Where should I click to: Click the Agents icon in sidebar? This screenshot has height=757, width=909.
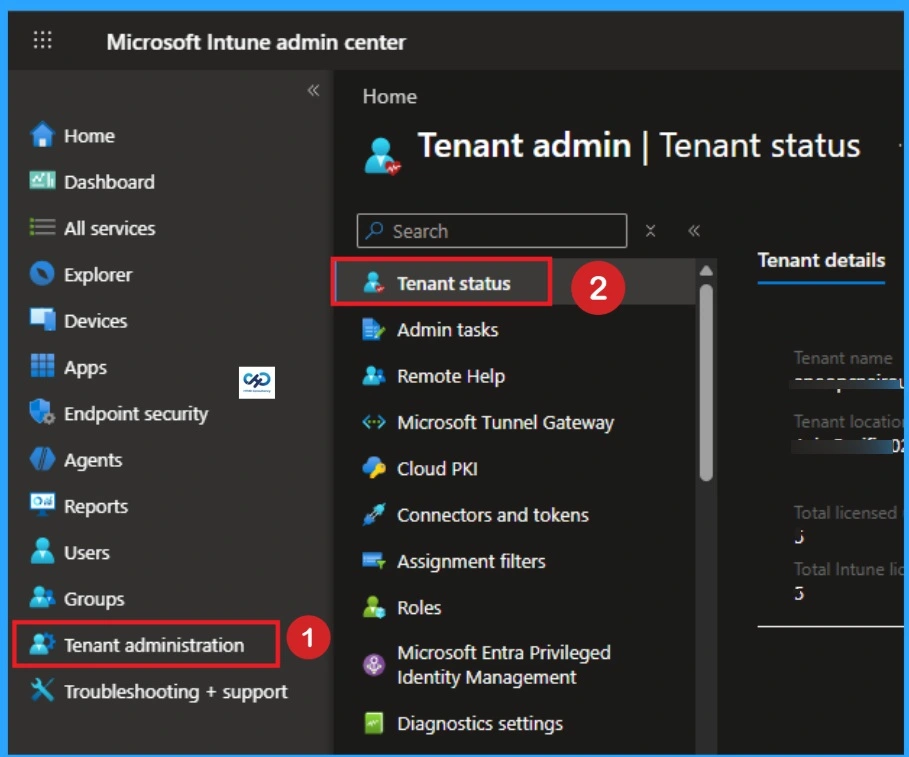(x=42, y=458)
